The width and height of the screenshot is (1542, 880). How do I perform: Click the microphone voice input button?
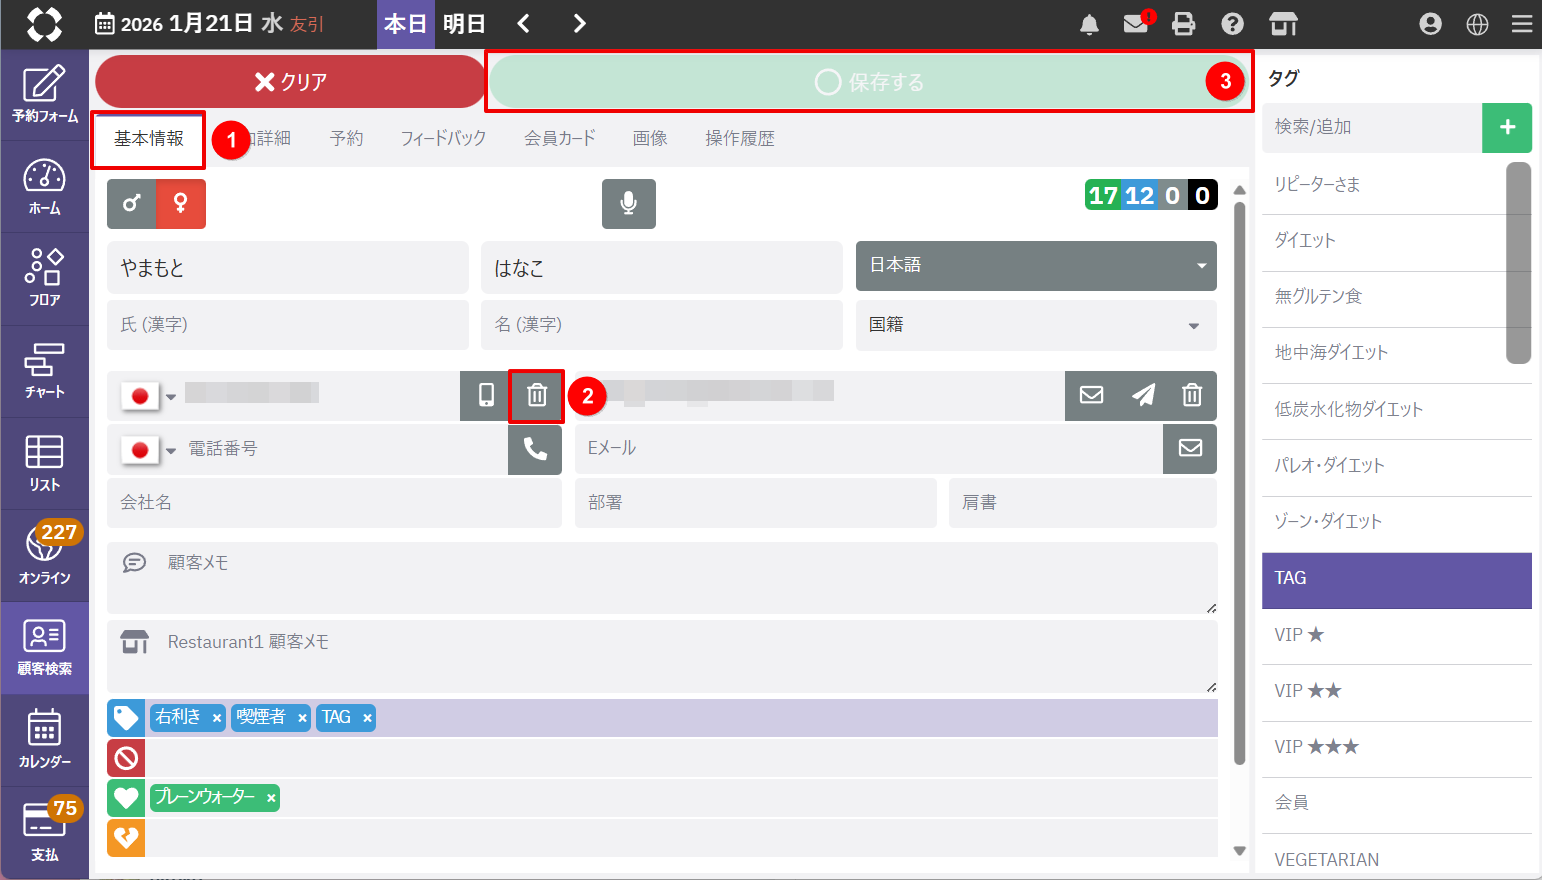pyautogui.click(x=629, y=204)
